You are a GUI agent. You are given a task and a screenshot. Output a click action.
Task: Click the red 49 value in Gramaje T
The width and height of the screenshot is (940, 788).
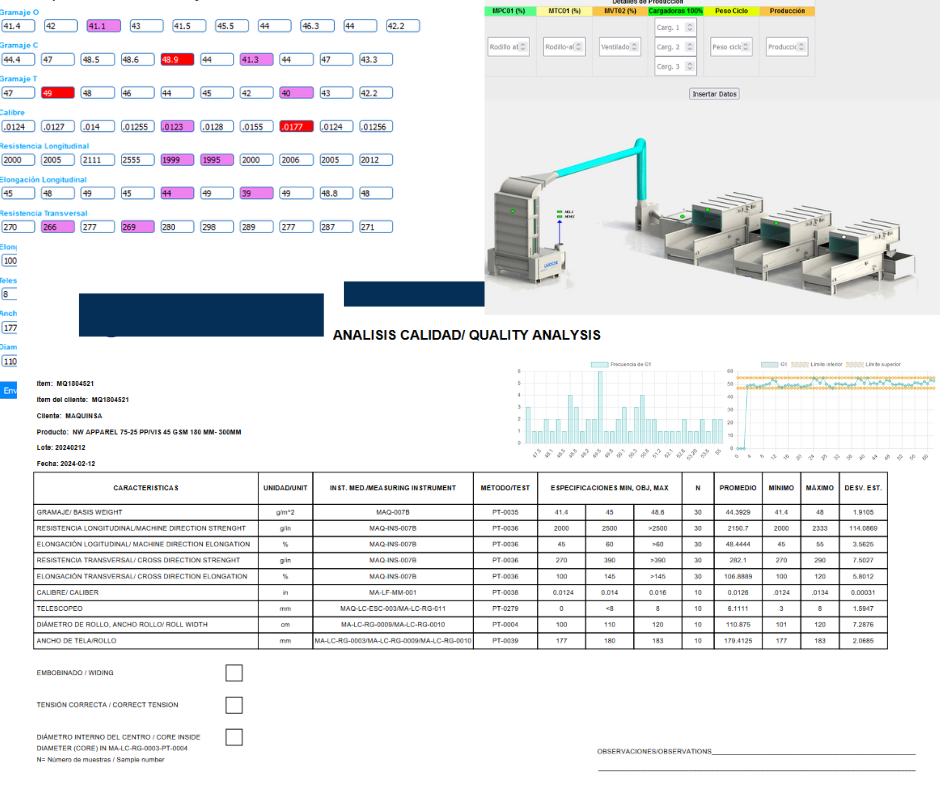point(58,92)
